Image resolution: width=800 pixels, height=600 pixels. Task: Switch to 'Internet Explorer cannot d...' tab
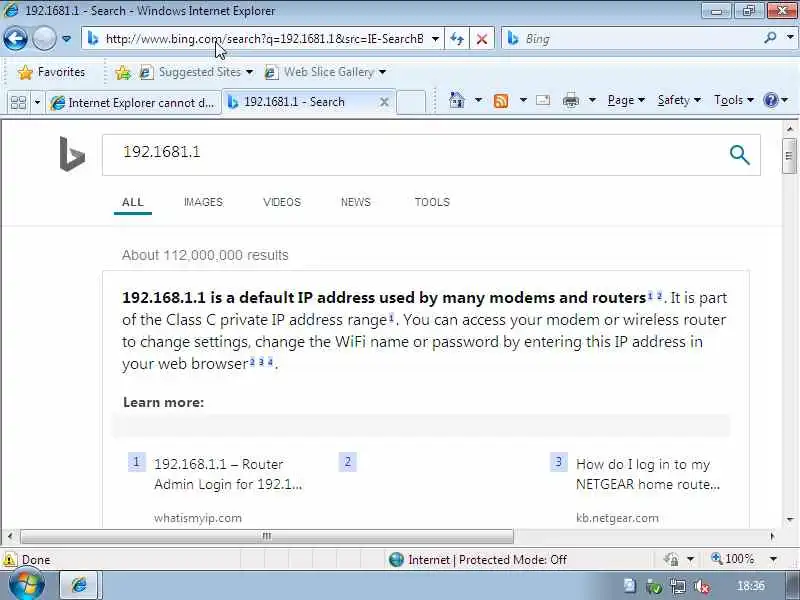tap(133, 103)
